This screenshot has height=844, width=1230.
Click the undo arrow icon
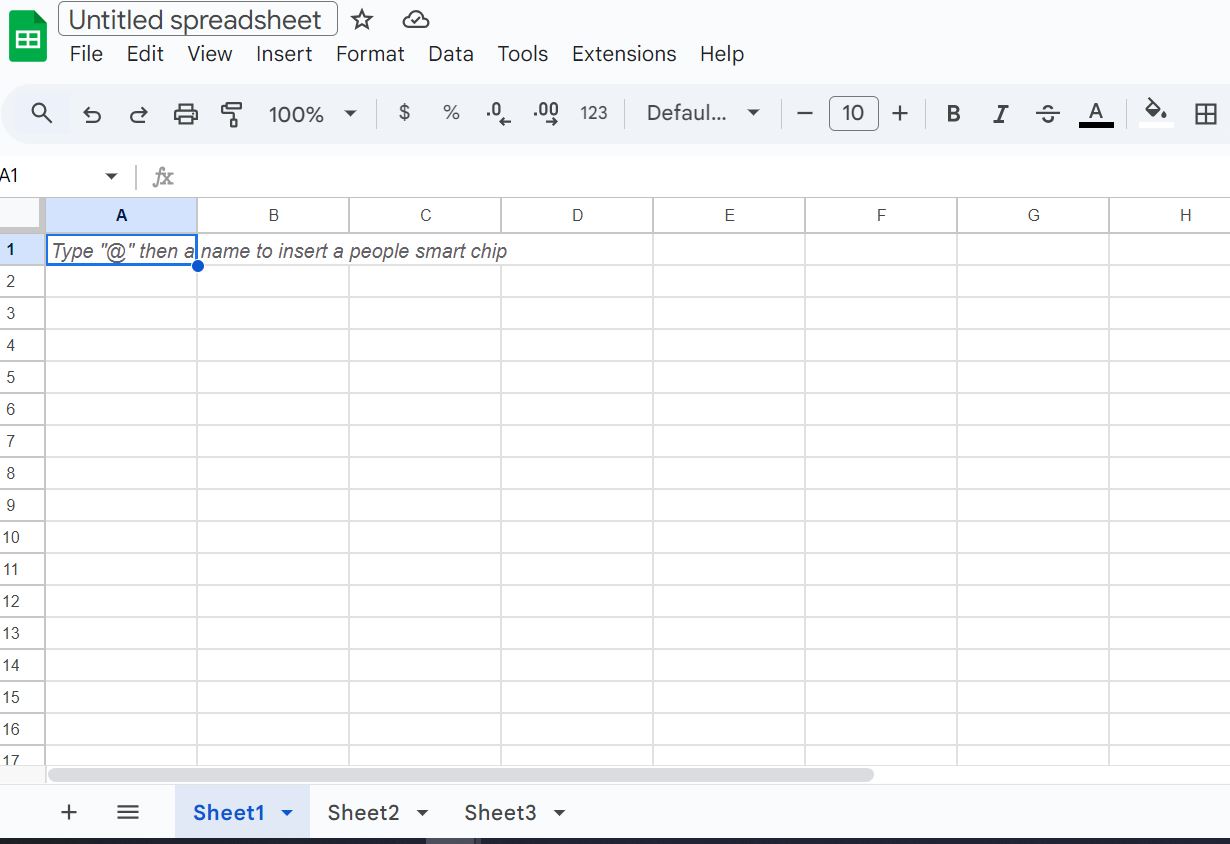pyautogui.click(x=92, y=114)
